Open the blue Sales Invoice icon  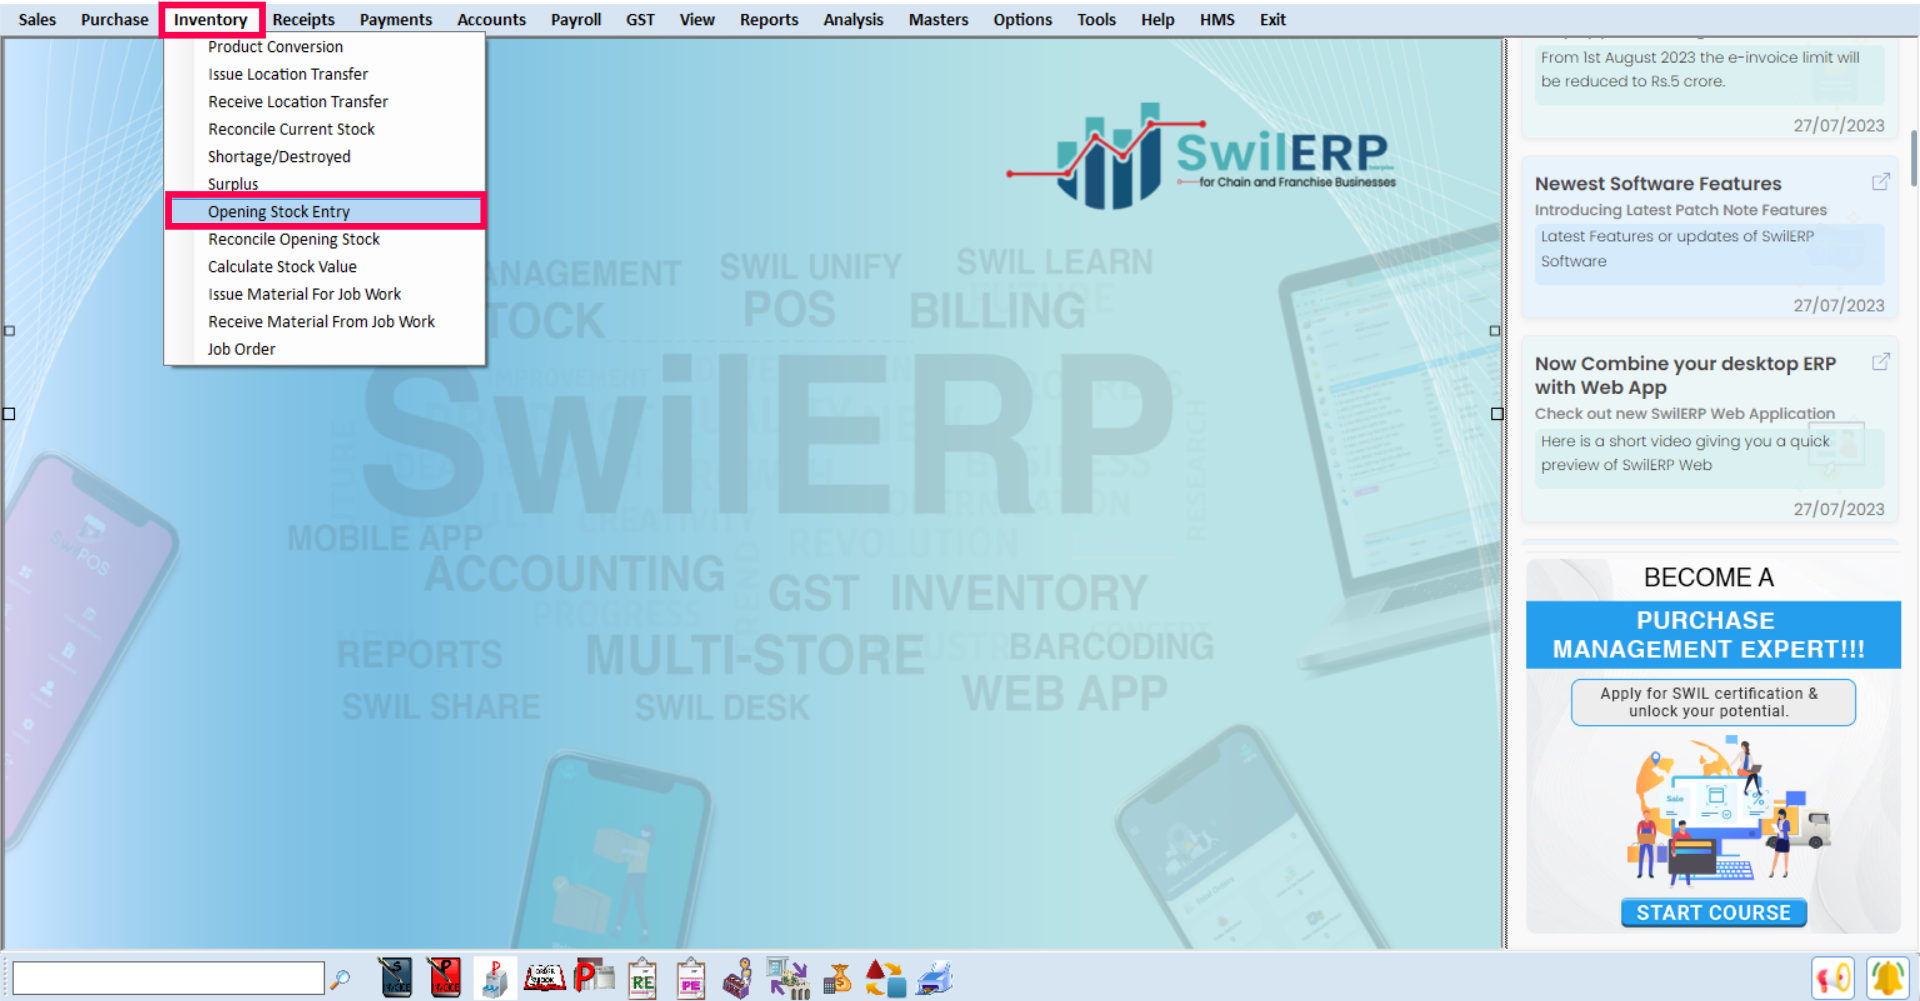click(396, 978)
